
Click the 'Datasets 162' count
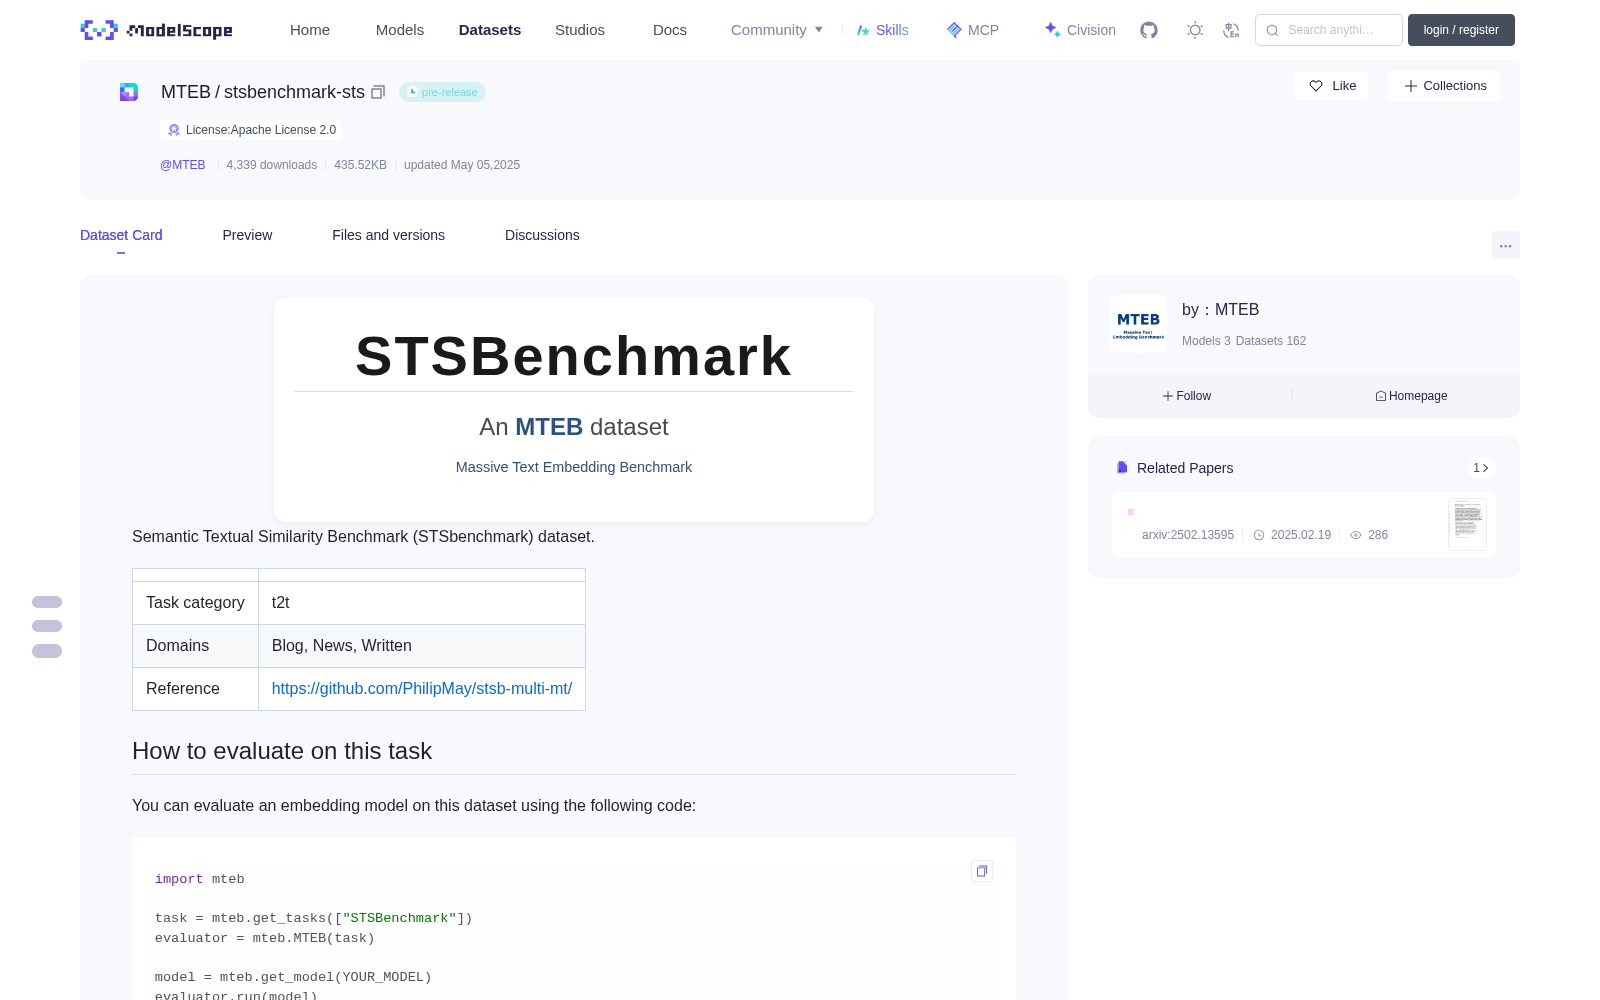click(1271, 341)
